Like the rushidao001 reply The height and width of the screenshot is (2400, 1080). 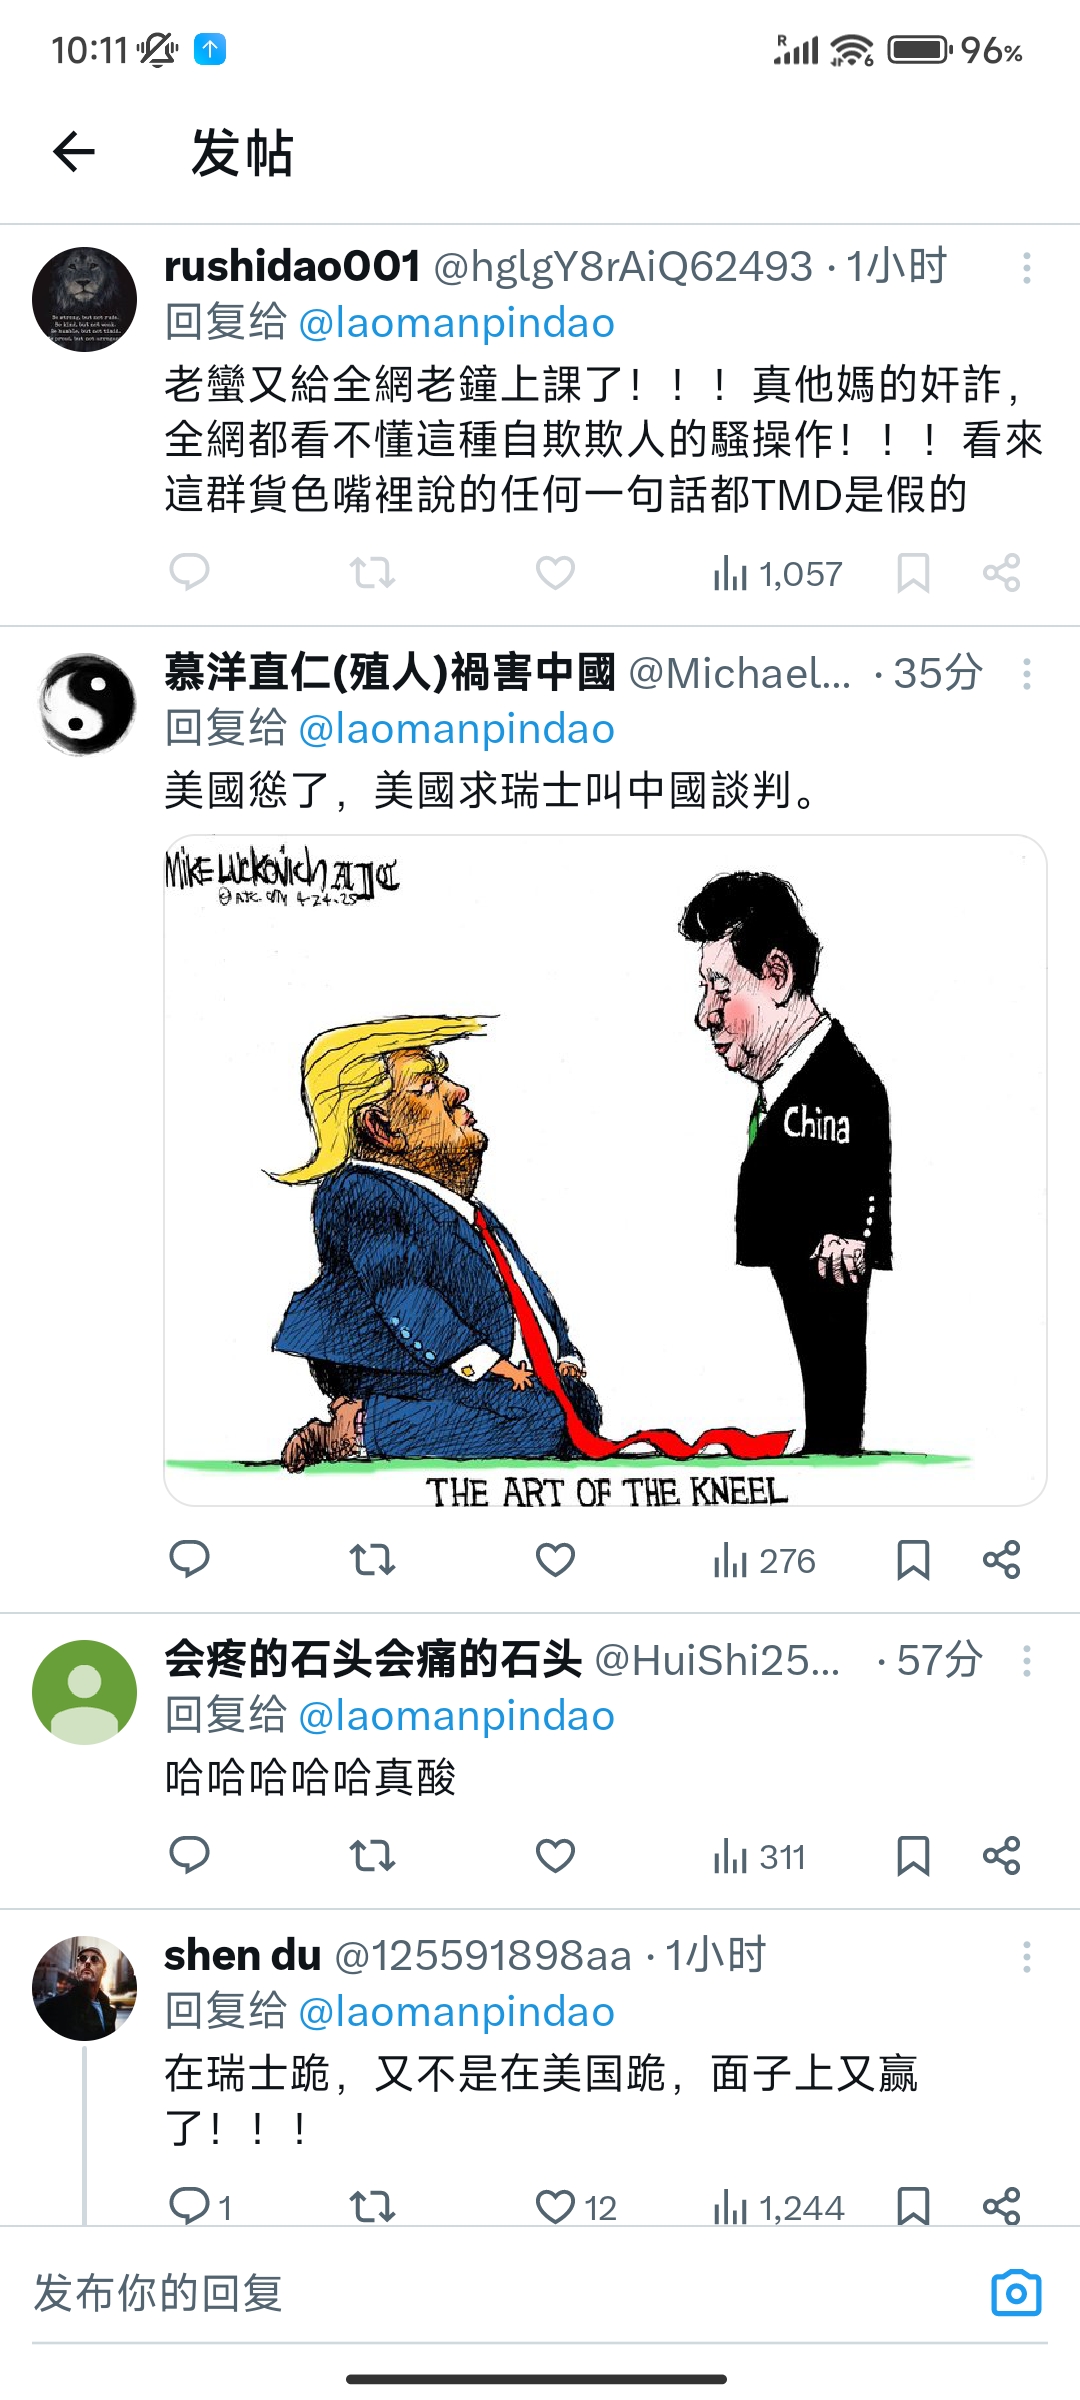[555, 573]
